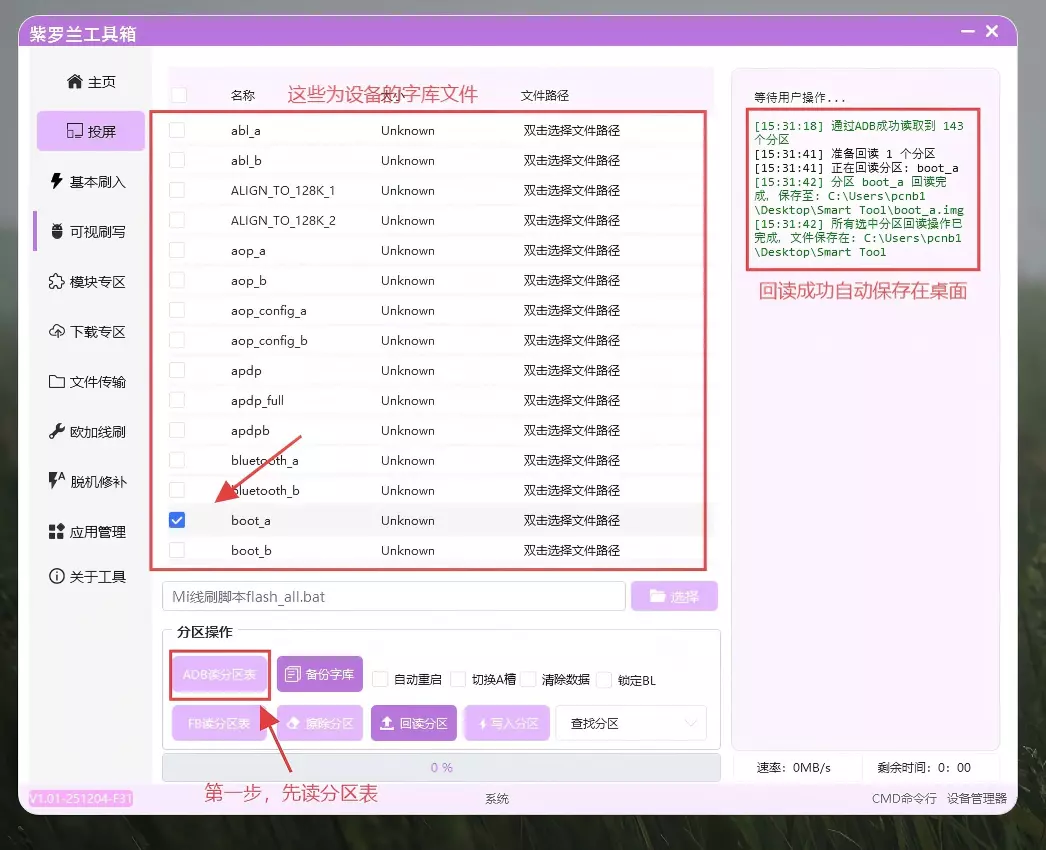This screenshot has width=1046, height=850.
Task: Open the 模块专区 module zone
Action: 88,281
